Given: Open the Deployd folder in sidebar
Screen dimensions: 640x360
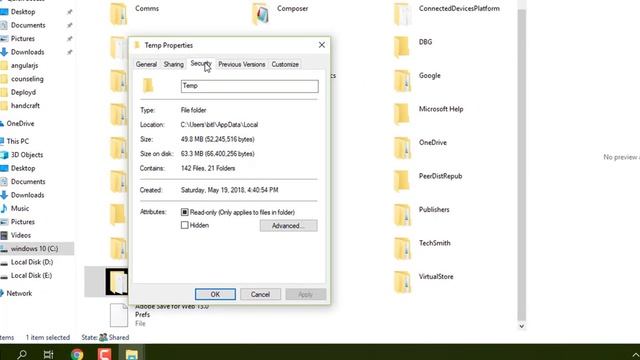Looking at the screenshot, I should [x=23, y=92].
